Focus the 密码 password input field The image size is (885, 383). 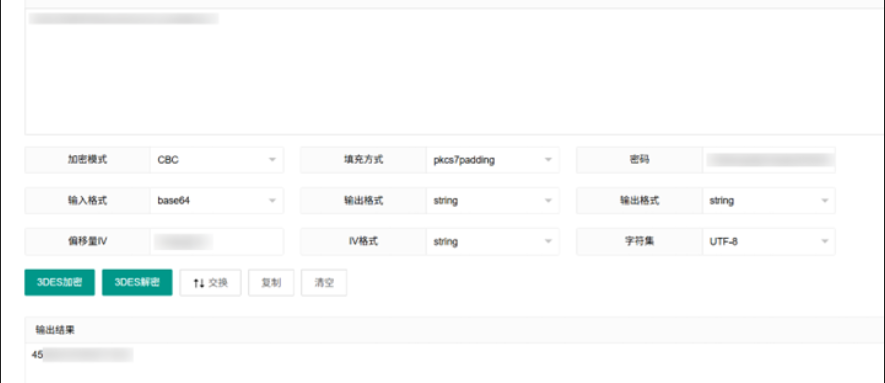(769, 160)
